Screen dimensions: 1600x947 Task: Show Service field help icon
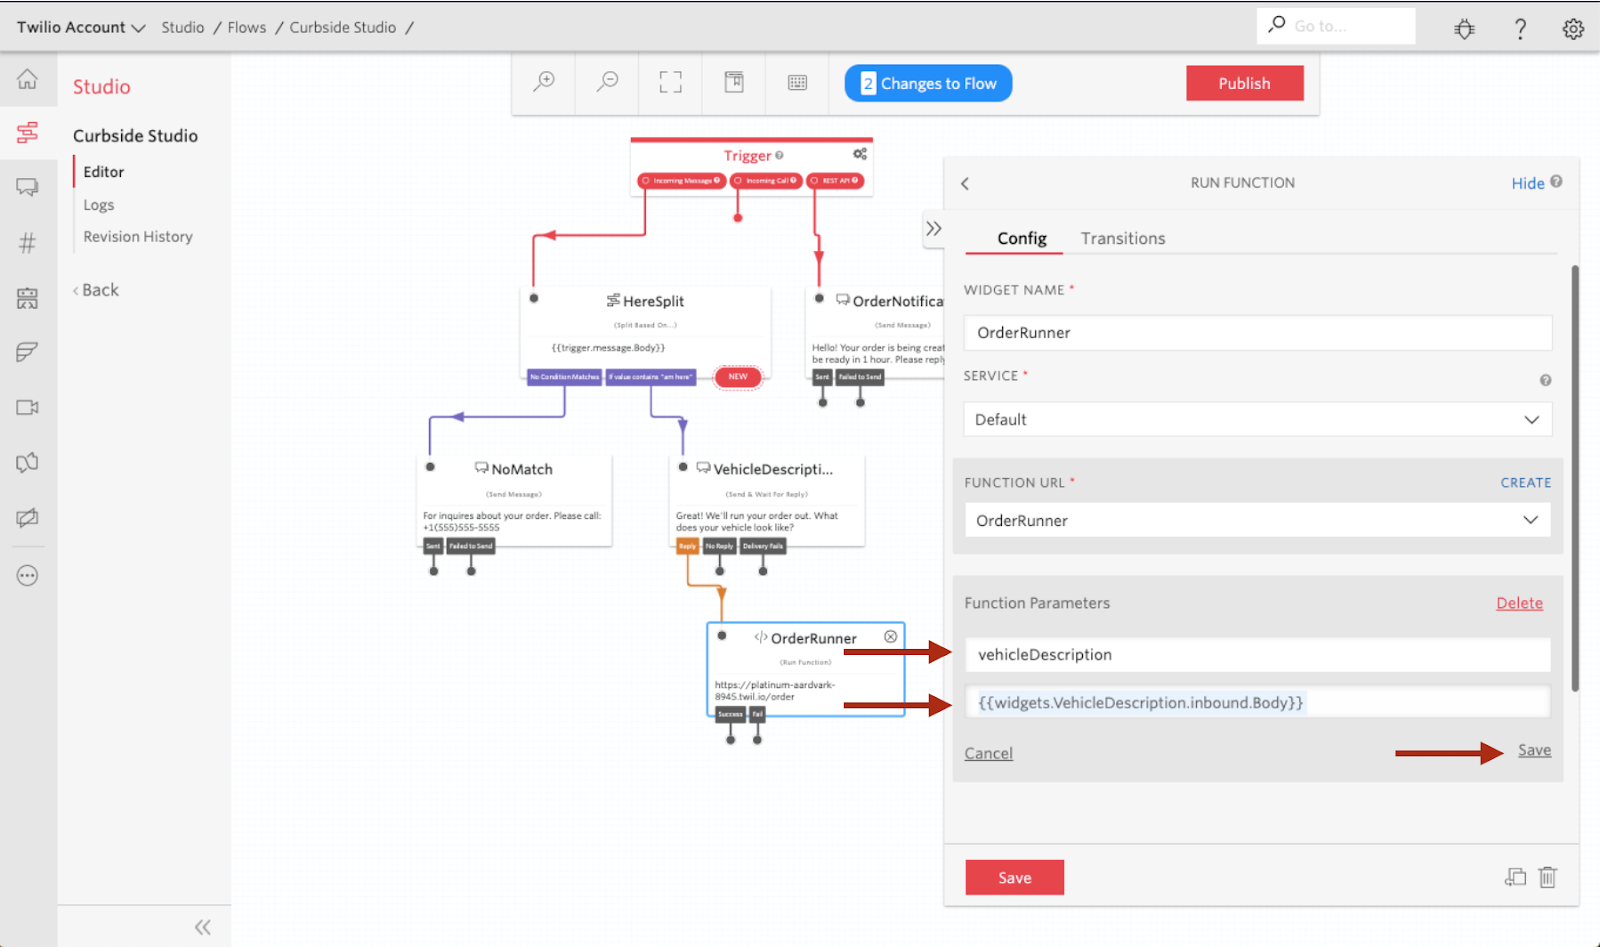pos(1545,380)
